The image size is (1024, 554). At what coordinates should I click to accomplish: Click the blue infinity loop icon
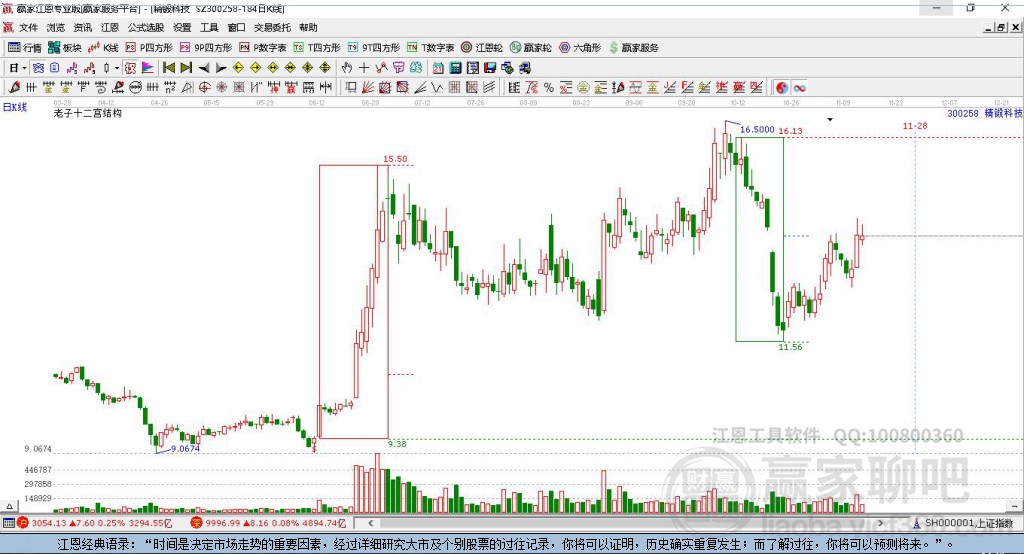tap(799, 87)
